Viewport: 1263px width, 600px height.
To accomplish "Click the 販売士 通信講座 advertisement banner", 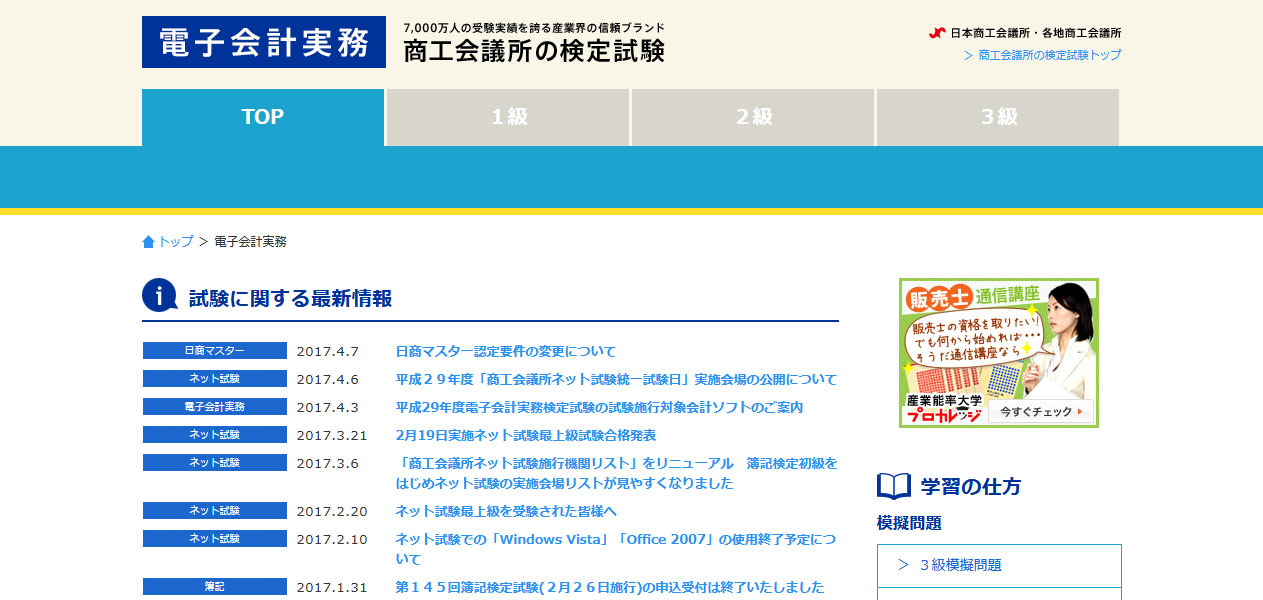I will (x=999, y=353).
